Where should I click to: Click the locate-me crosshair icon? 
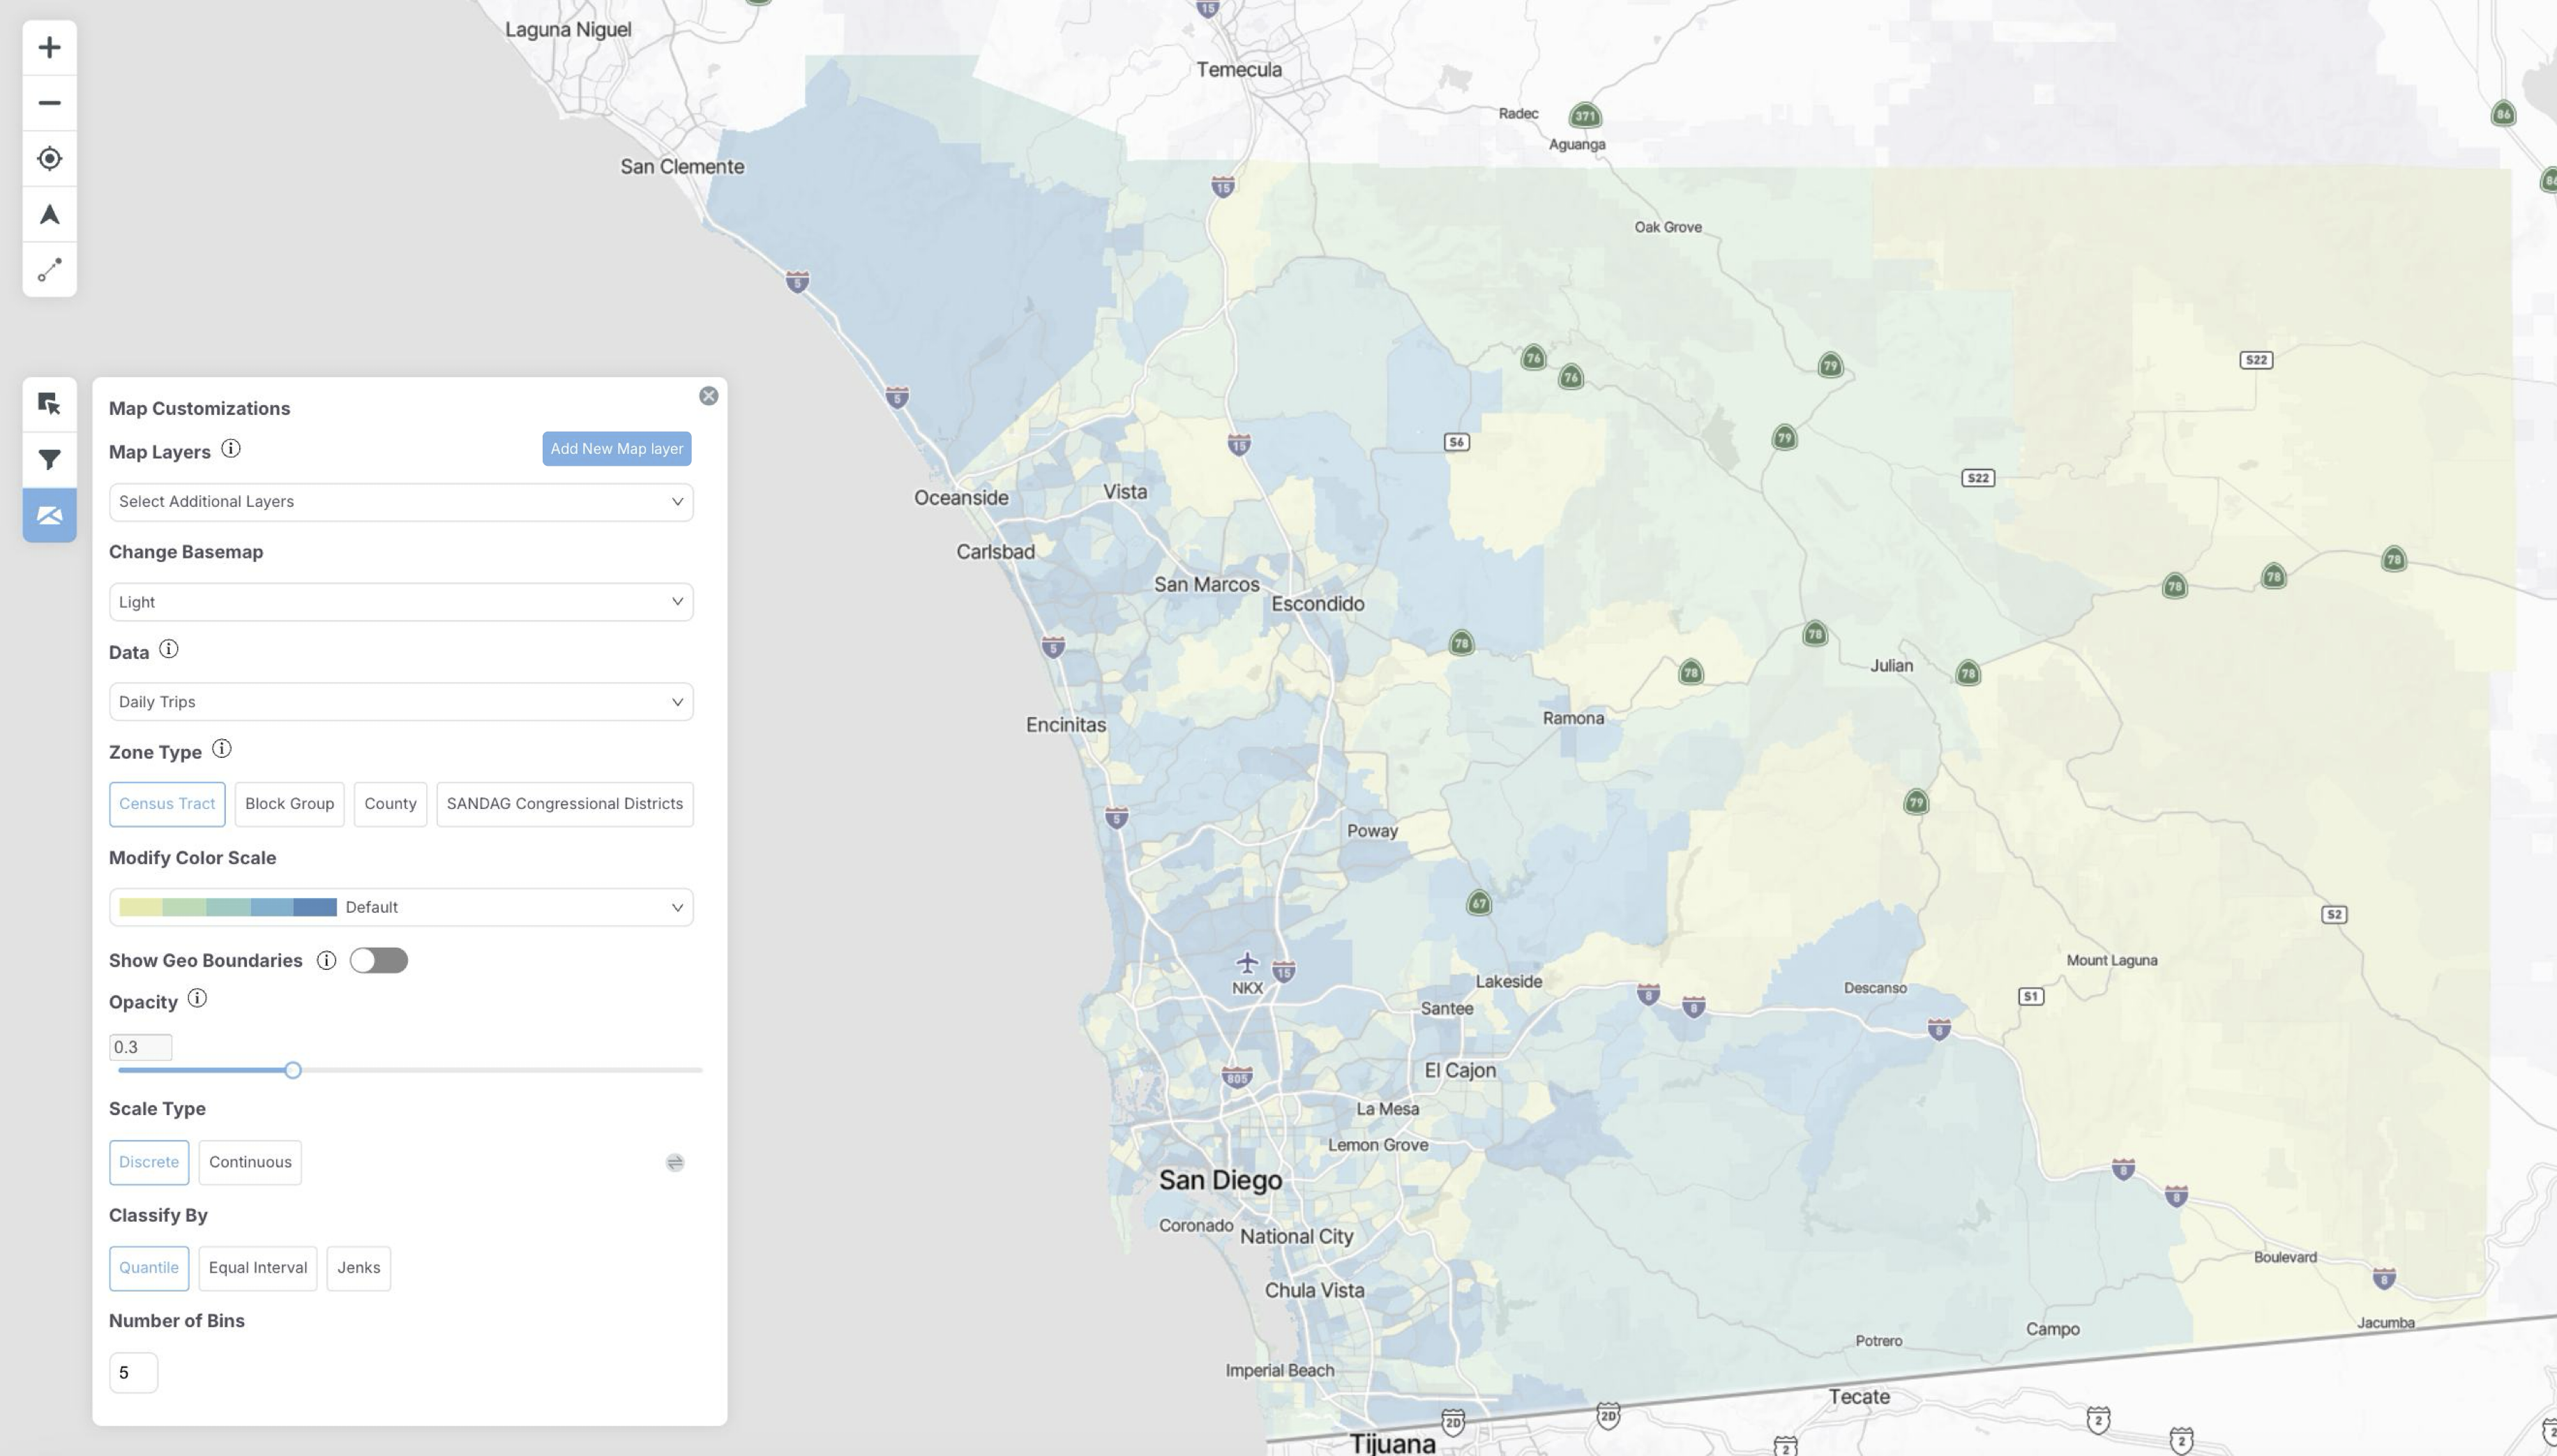coord(49,159)
